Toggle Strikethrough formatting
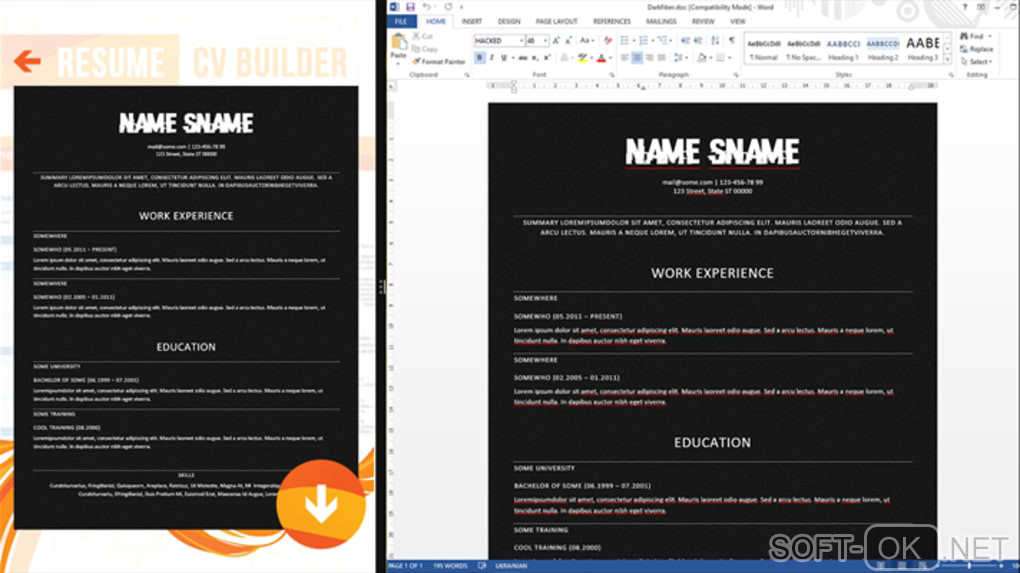This screenshot has width=1020, height=573. (522, 58)
